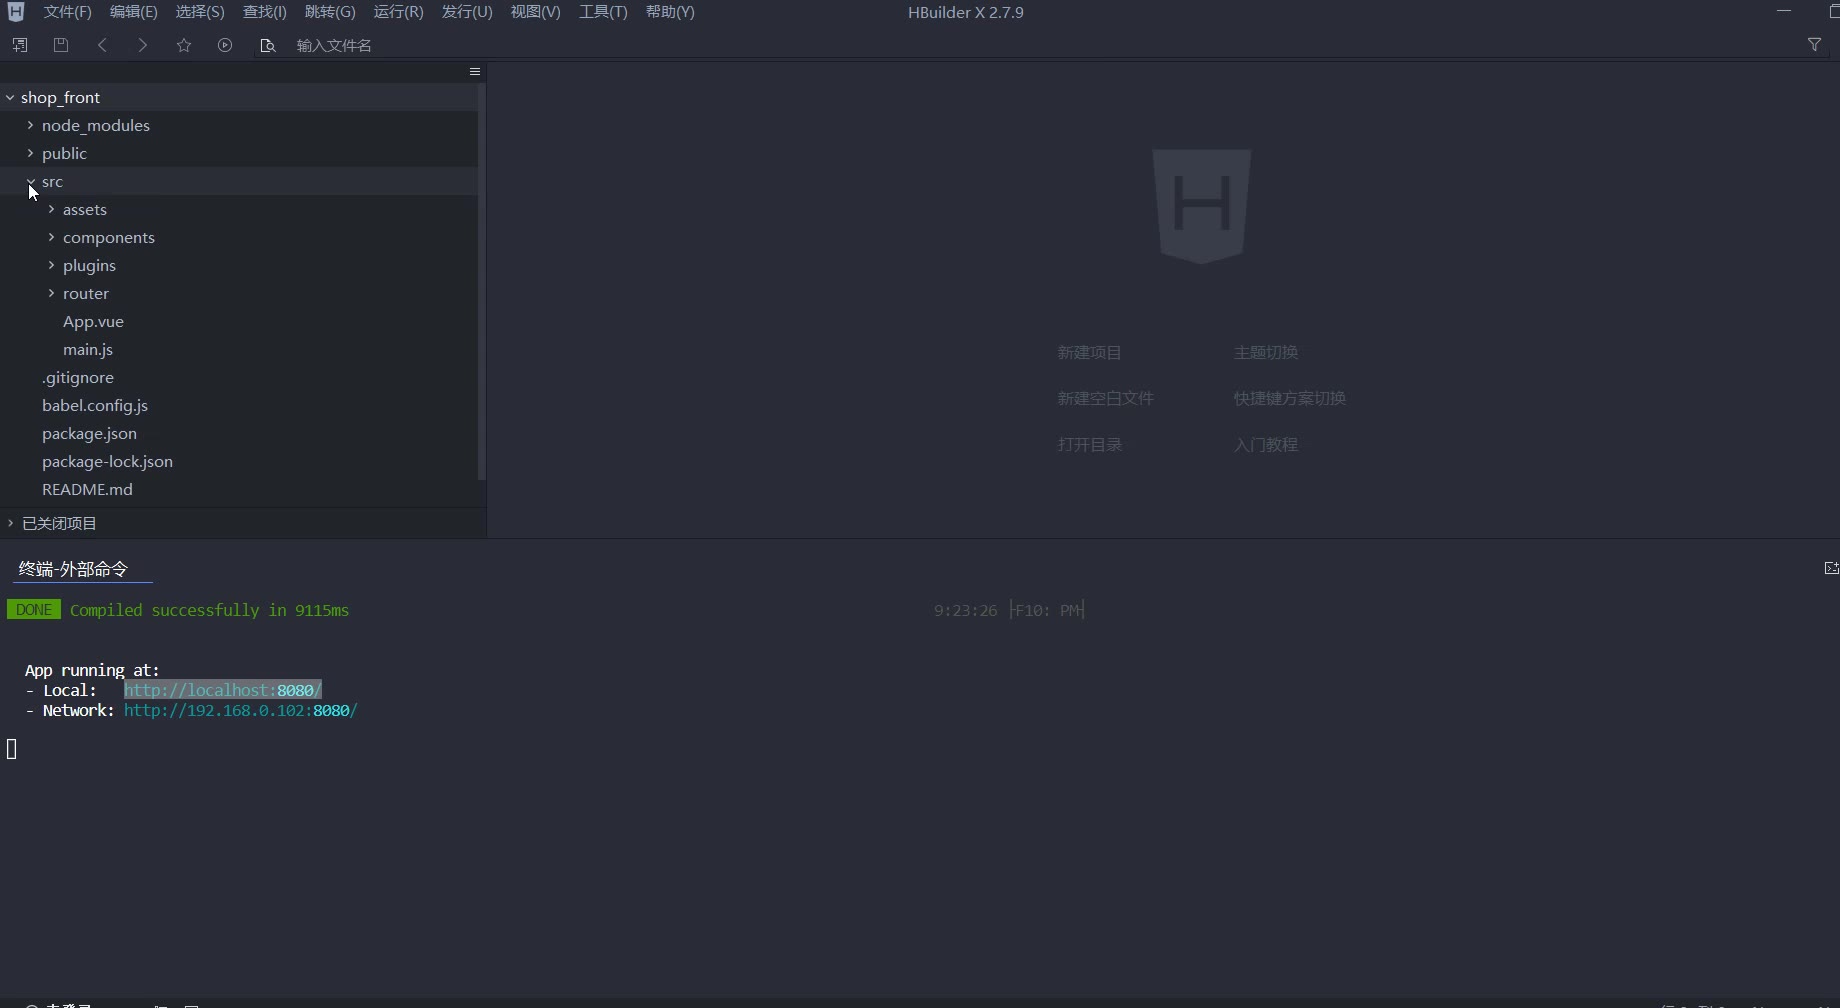This screenshot has height=1008, width=1840.
Task: Click the run play icon in the toolbar
Action: click(225, 45)
